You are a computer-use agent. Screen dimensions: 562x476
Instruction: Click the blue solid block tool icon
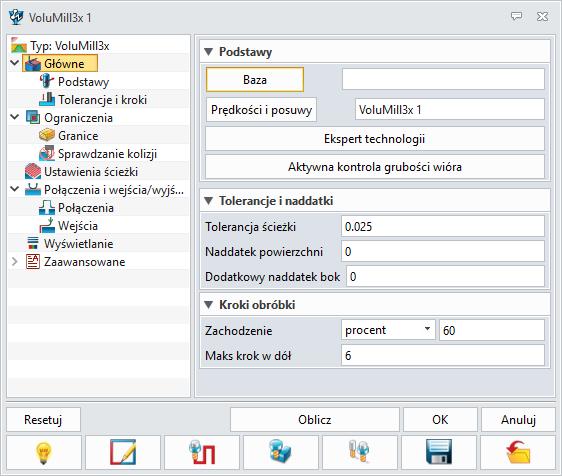click(281, 452)
